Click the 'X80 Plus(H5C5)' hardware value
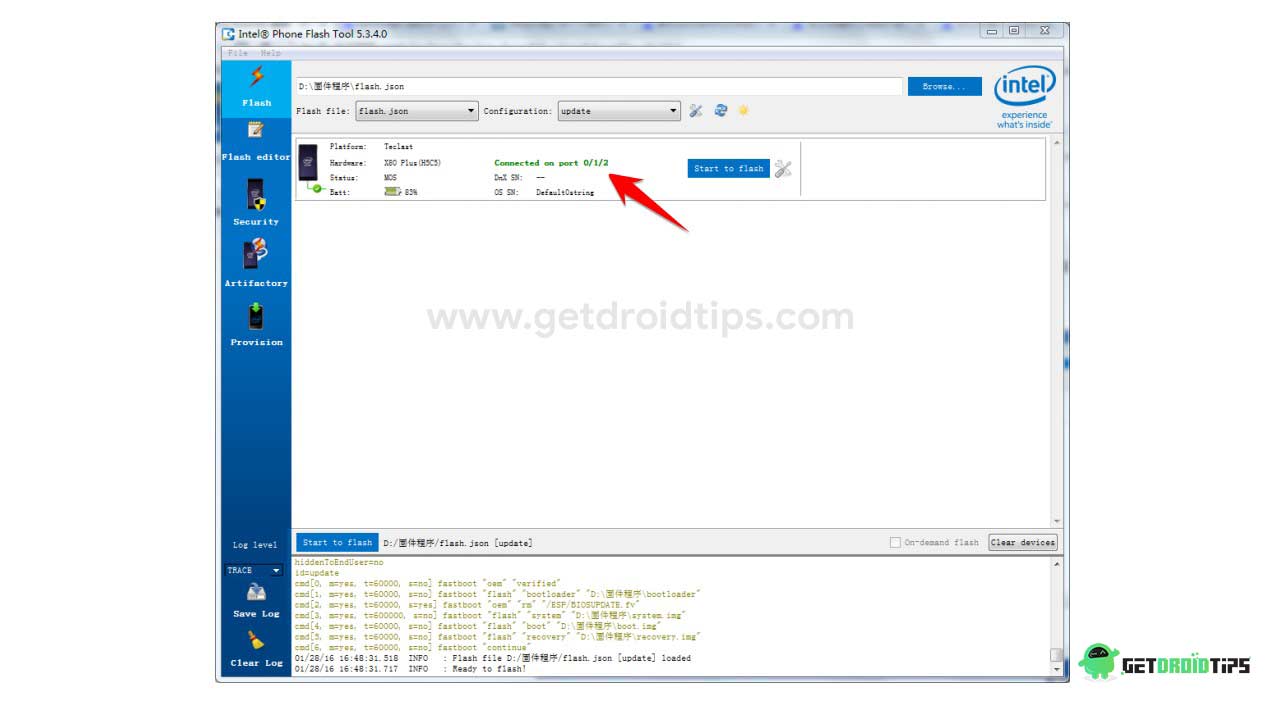 [x=412, y=162]
